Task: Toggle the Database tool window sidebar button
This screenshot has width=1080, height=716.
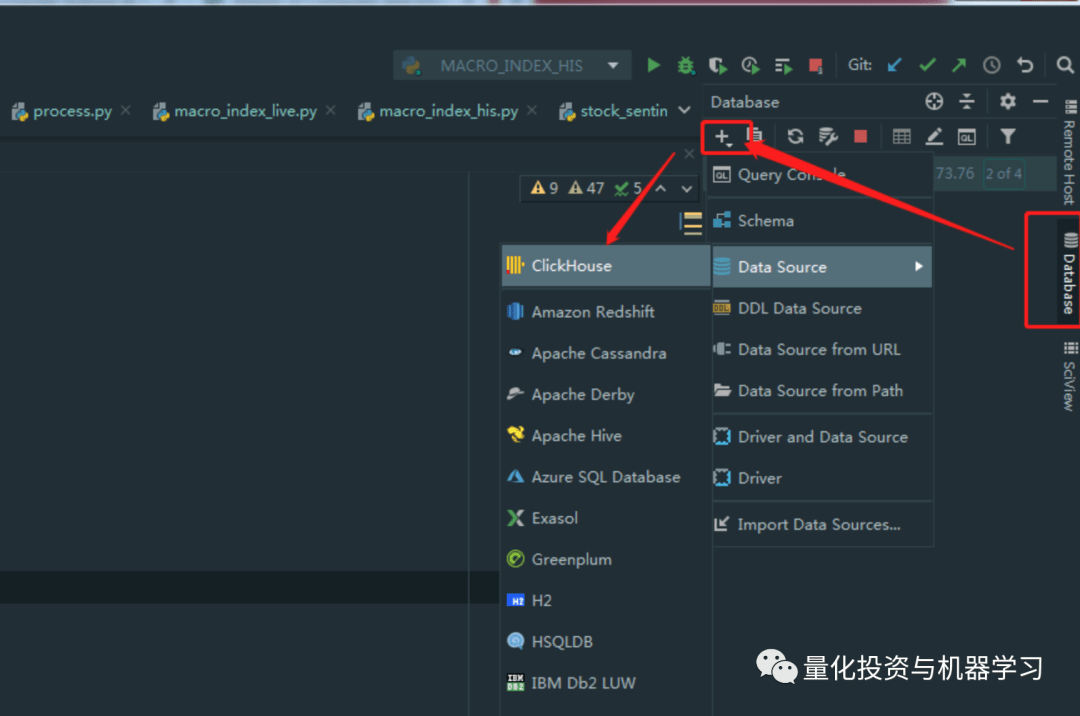Action: coord(1068,274)
